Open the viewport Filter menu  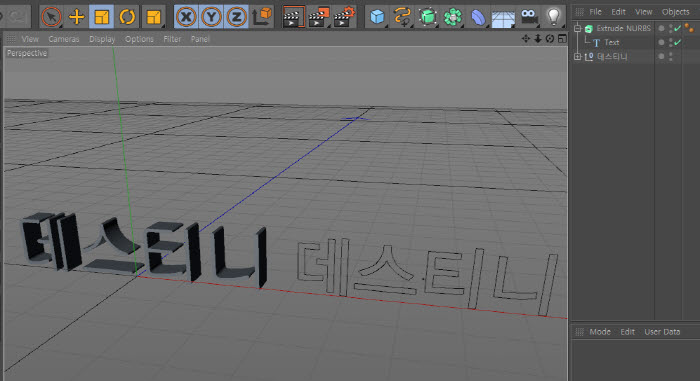coord(172,39)
